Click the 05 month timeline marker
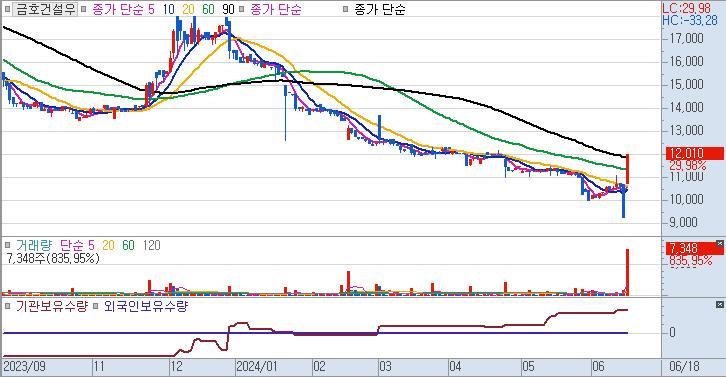 (x=528, y=367)
